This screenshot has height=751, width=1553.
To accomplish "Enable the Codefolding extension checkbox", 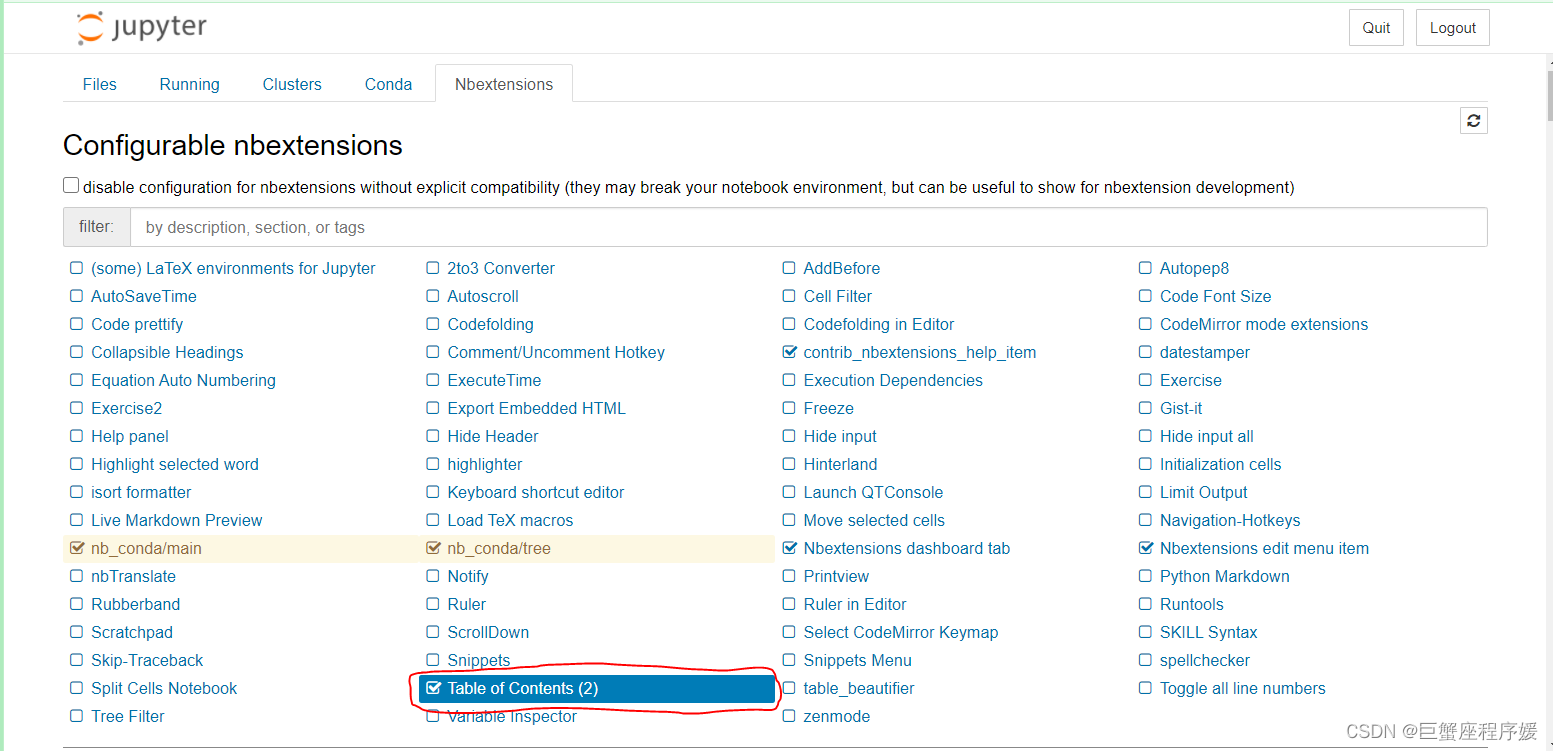I will 433,324.
